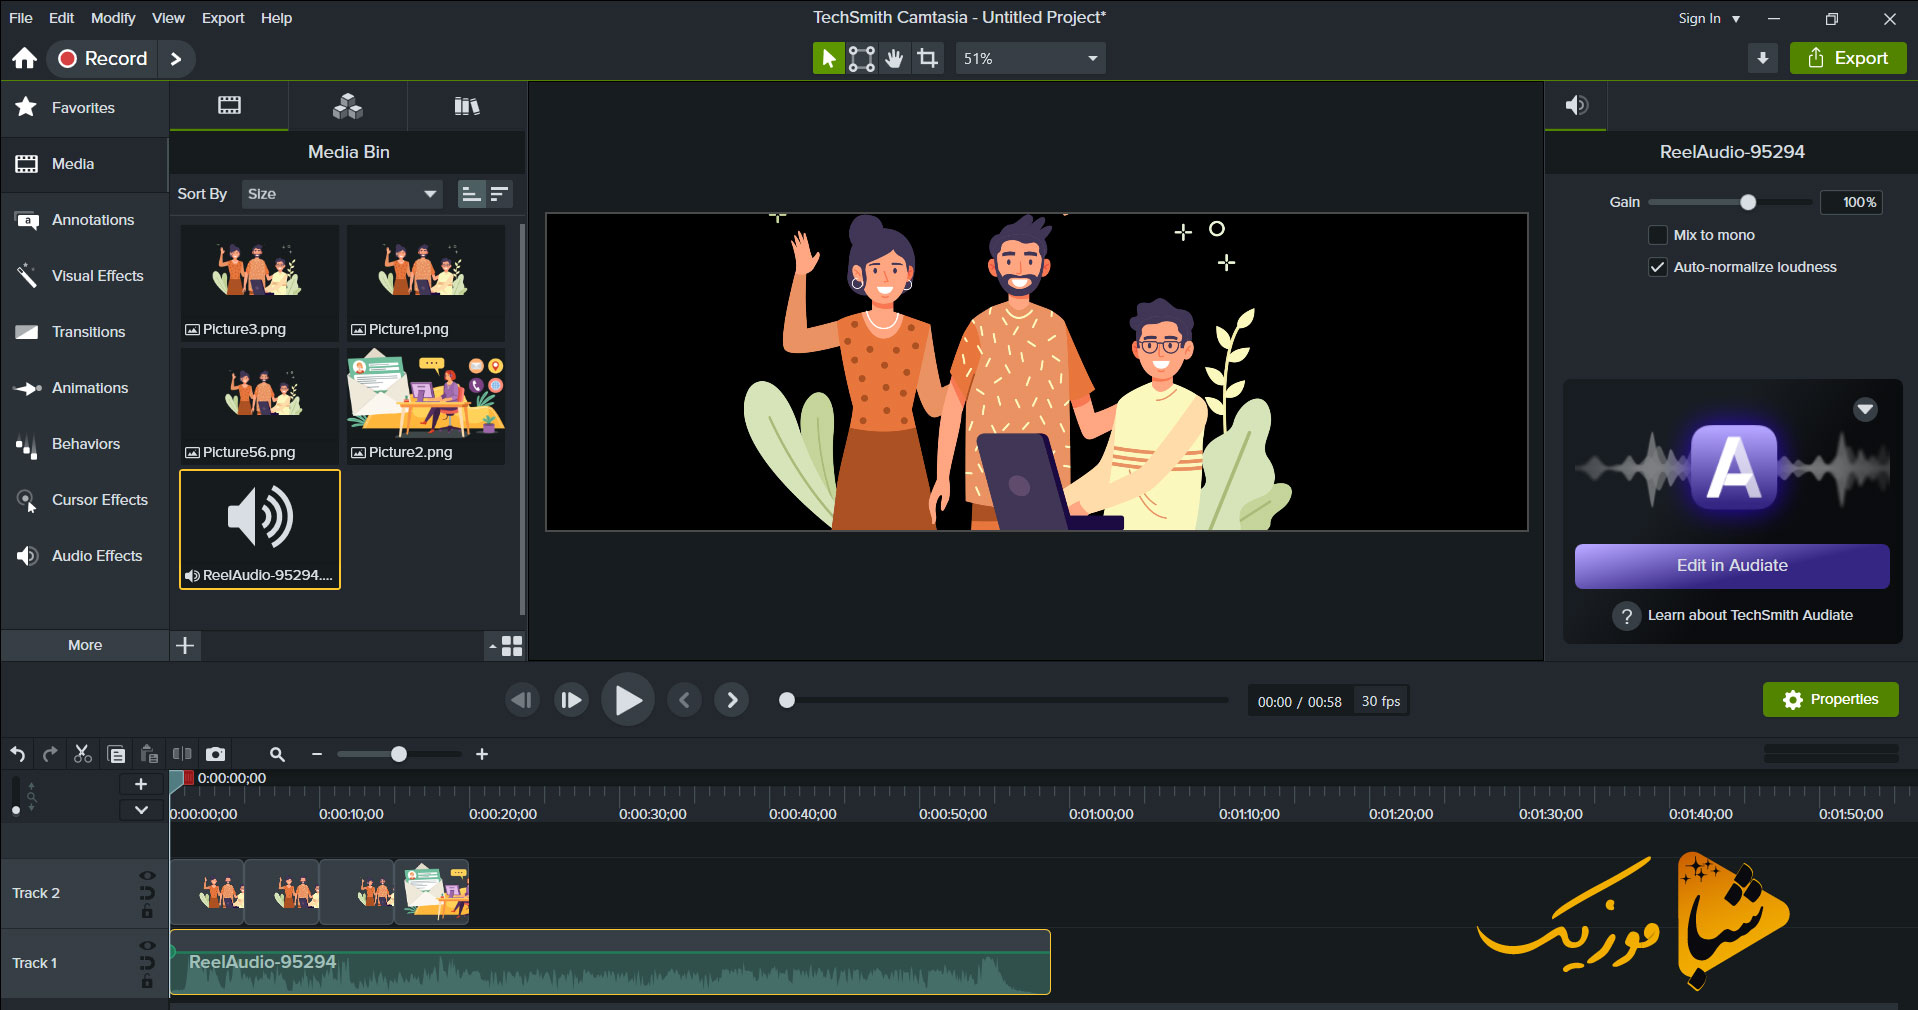
Task: Collapse the Audiate promo panel arrow
Action: 1865,409
